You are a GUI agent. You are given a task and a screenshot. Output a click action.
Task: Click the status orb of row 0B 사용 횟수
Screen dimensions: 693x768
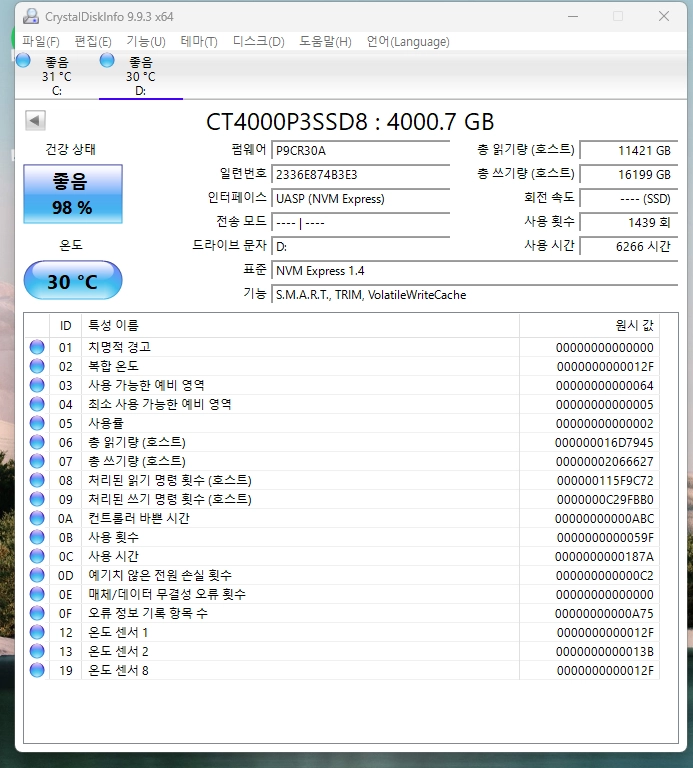(37, 537)
